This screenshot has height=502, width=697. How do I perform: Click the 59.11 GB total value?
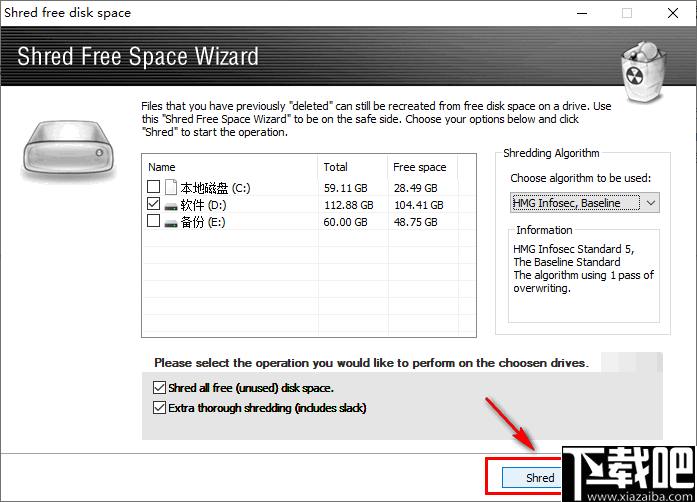click(345, 188)
